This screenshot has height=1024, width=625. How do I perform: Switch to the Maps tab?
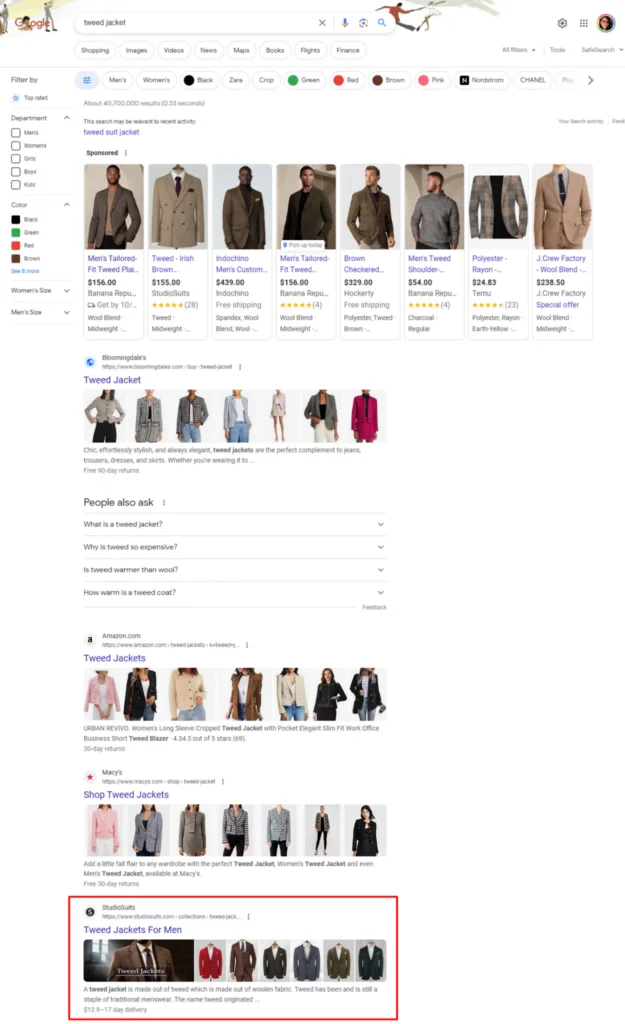[242, 50]
